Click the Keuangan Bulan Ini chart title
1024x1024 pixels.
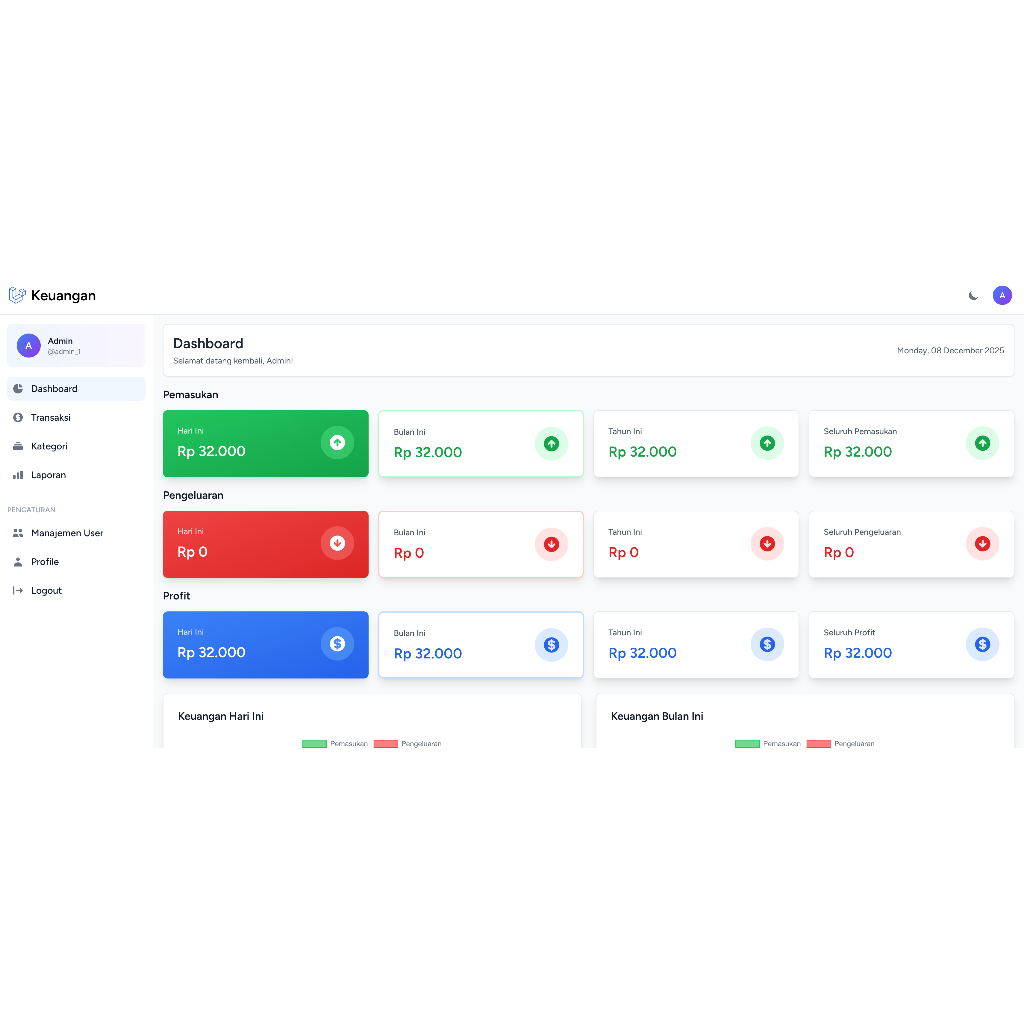[x=657, y=716]
